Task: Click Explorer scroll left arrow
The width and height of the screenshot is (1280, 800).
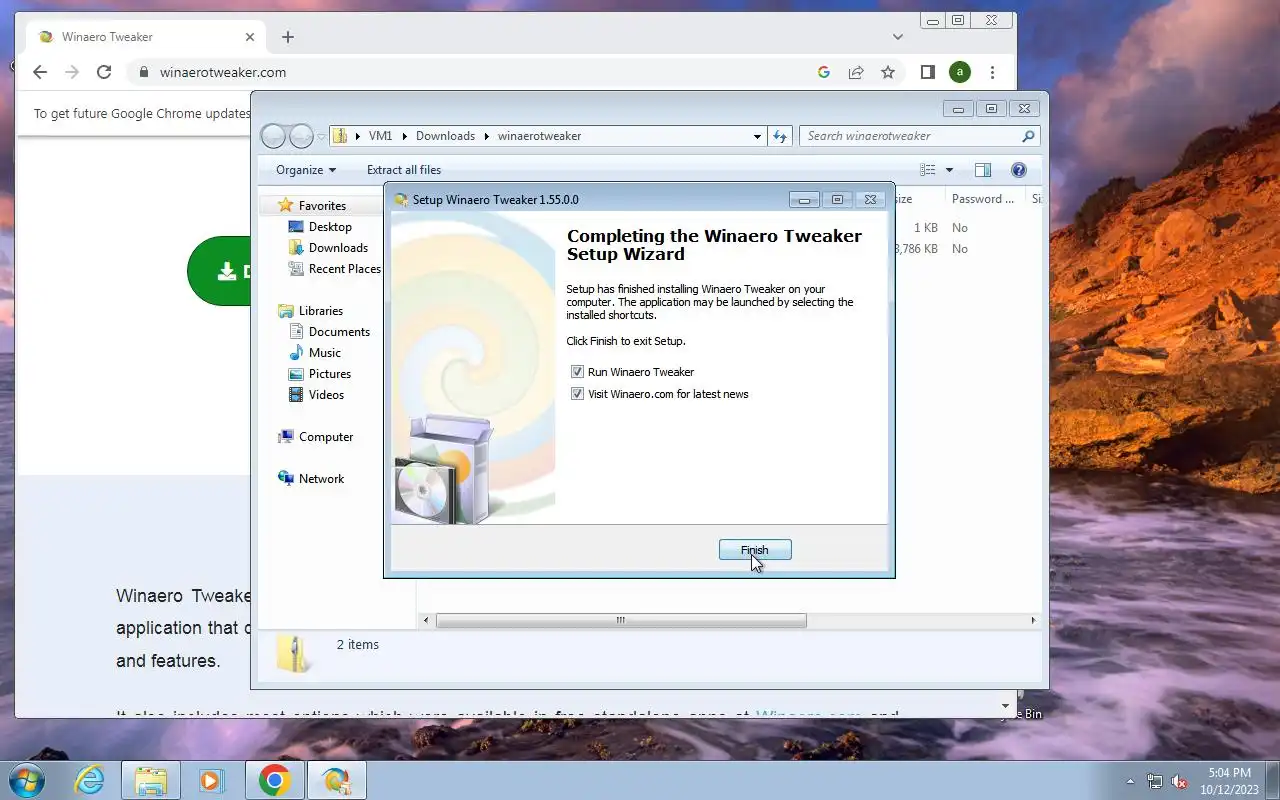Action: coord(427,621)
